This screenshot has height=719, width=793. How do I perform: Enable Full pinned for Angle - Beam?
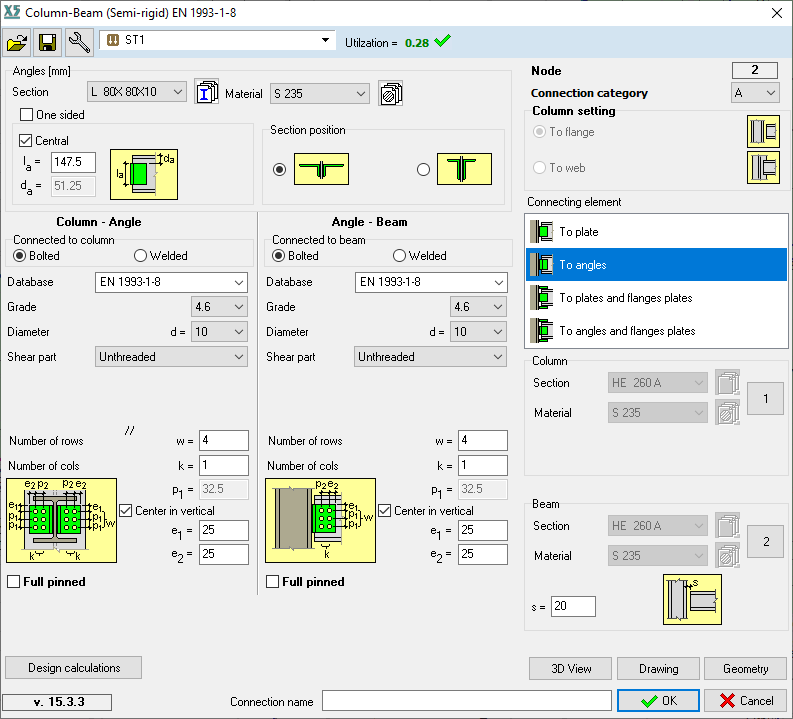coord(273,582)
